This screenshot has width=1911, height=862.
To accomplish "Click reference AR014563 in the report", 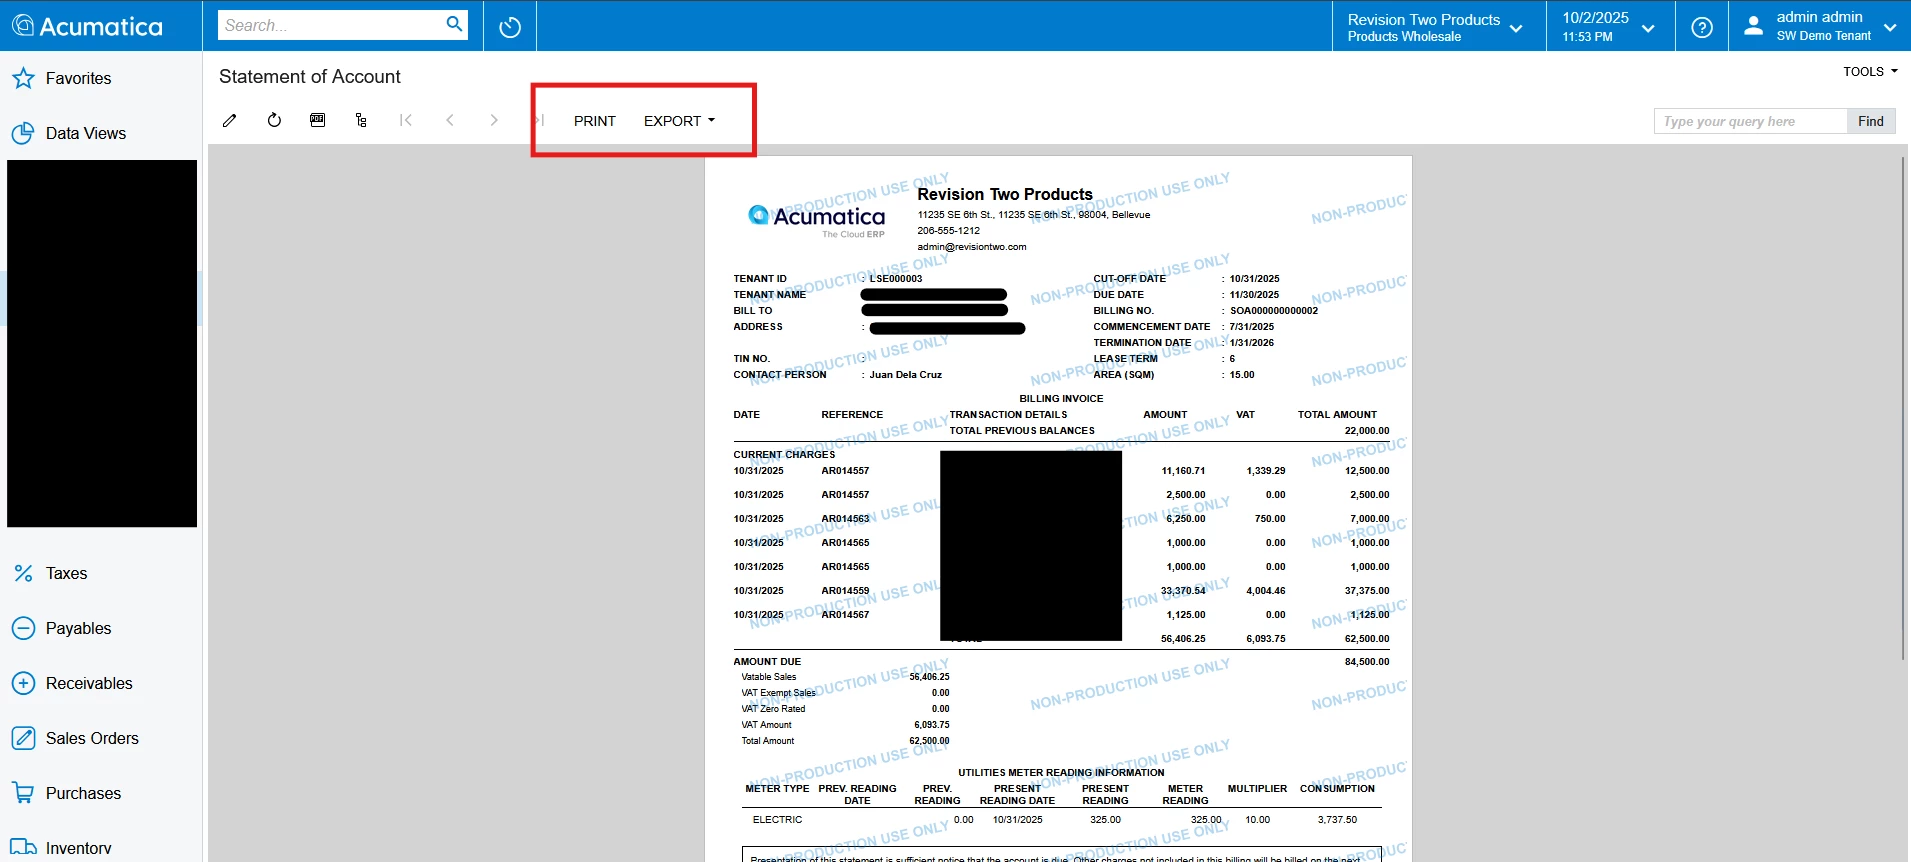I will pyautogui.click(x=845, y=519).
